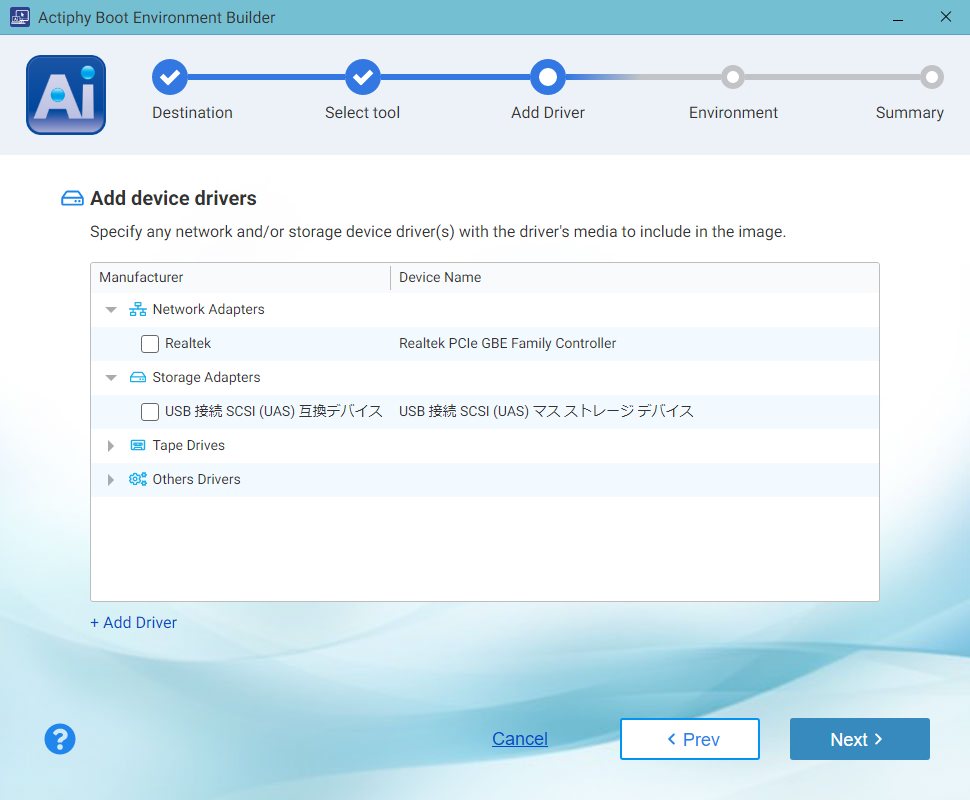Jump to the Environment wizard step
This screenshot has height=800, width=970.
tap(733, 77)
